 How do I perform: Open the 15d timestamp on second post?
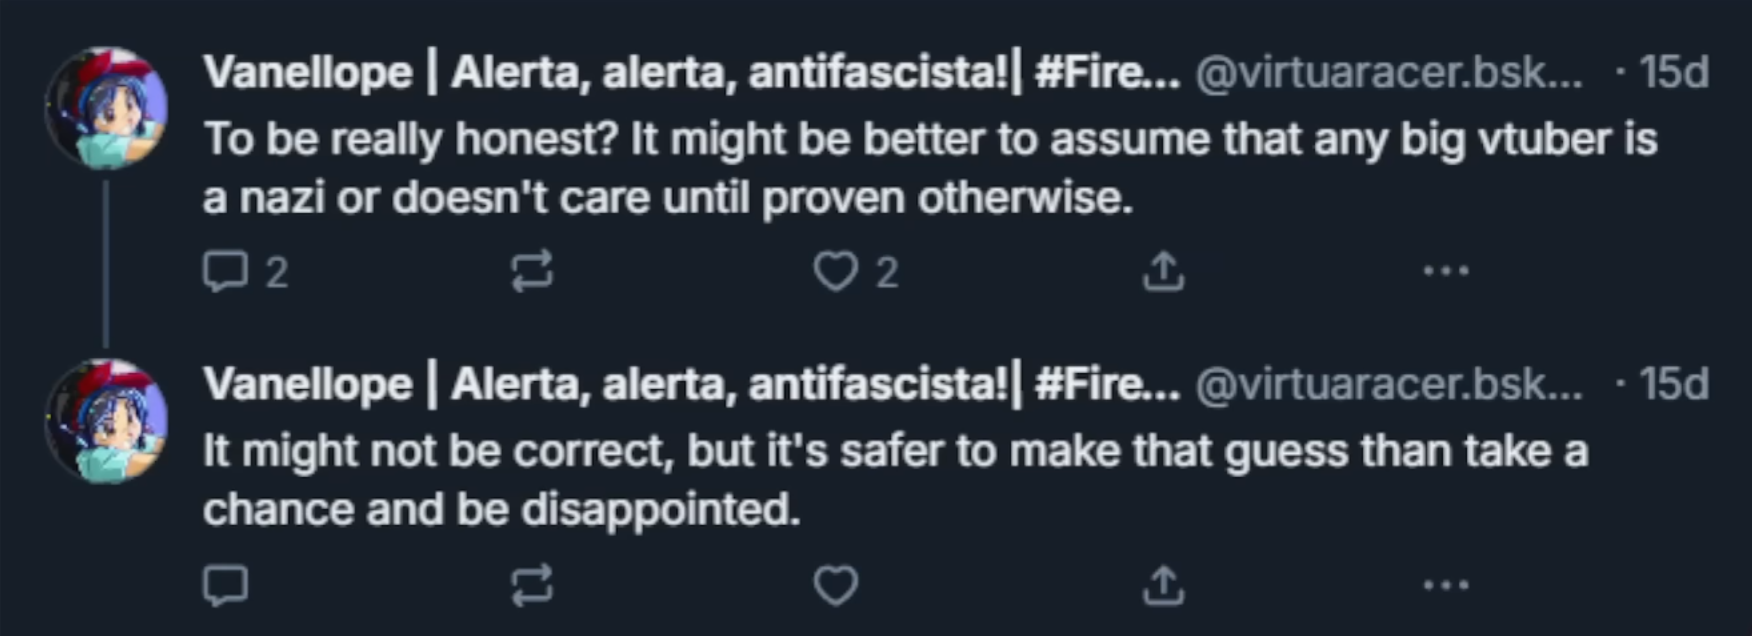[x=1673, y=385]
